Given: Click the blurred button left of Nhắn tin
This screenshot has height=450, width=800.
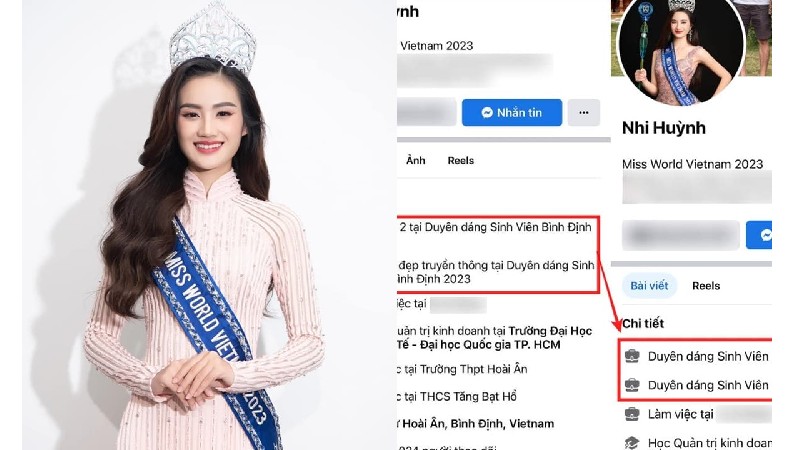Looking at the screenshot, I should (x=426, y=112).
